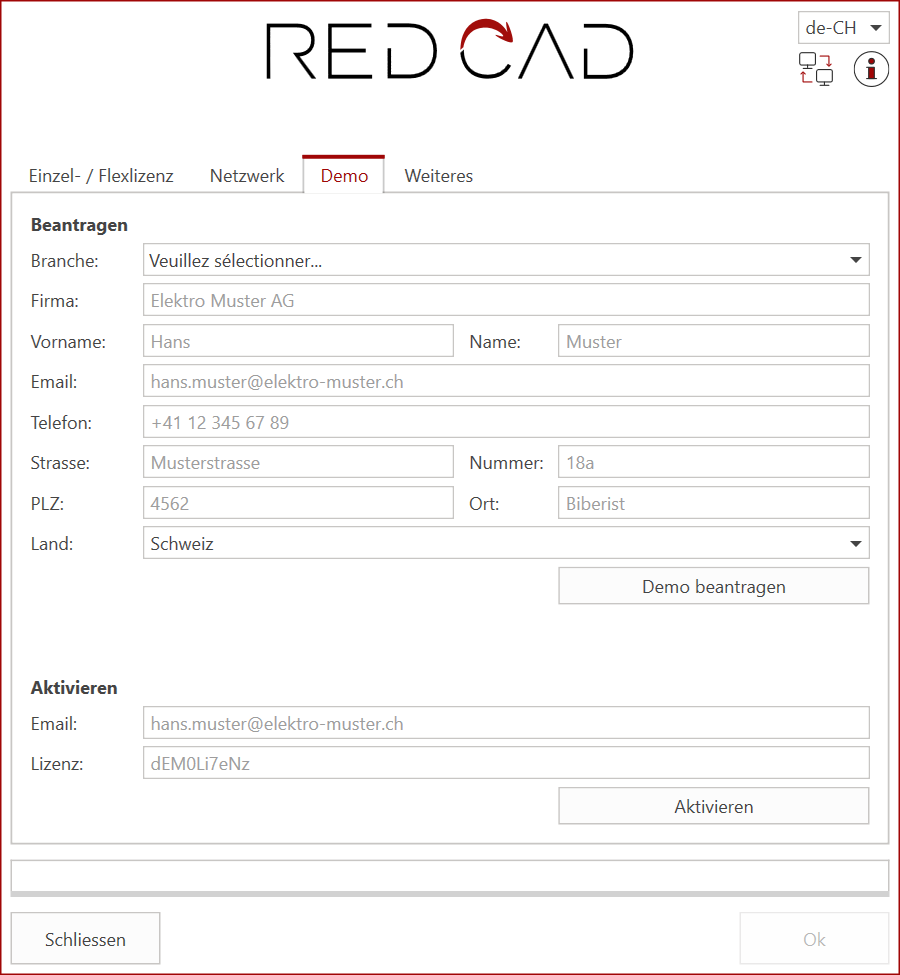Image resolution: width=900 pixels, height=975 pixels.
Task: Click the Lizenz code field
Action: 506,762
